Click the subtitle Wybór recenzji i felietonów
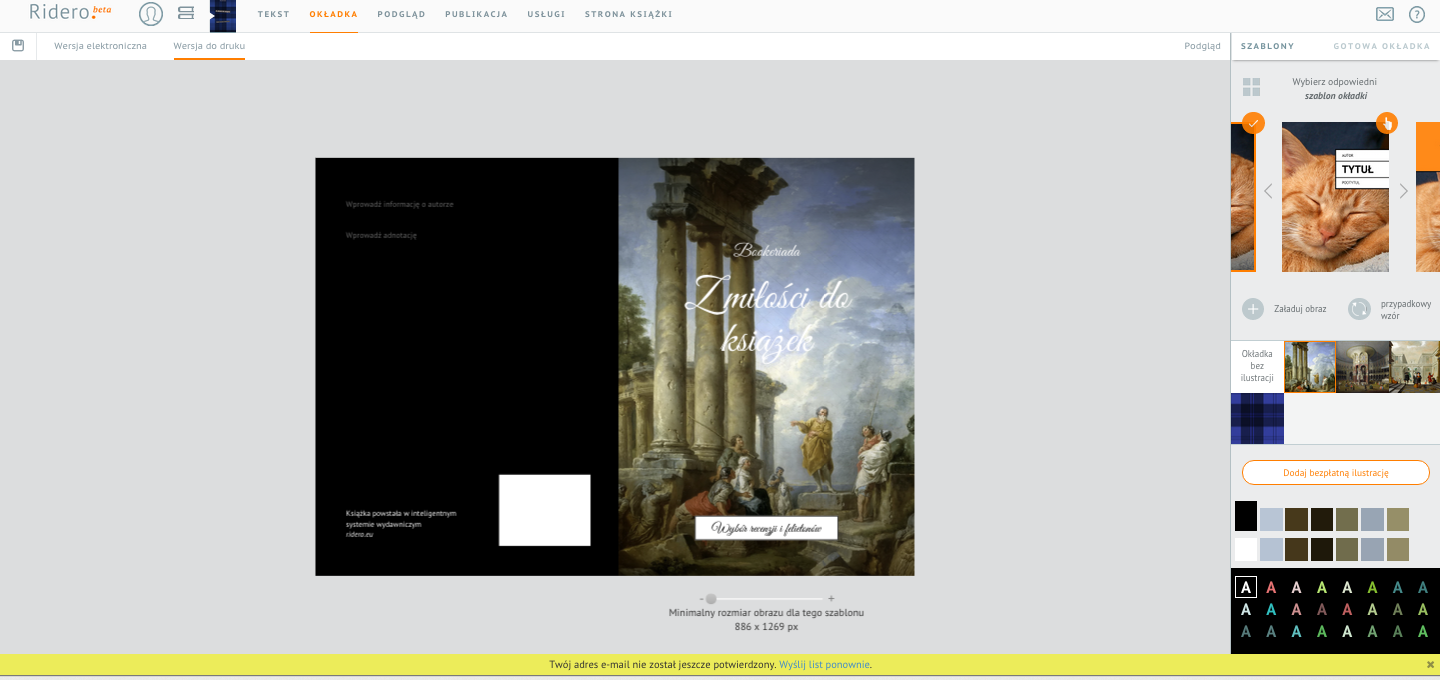1440x680 pixels. pyautogui.click(x=766, y=528)
